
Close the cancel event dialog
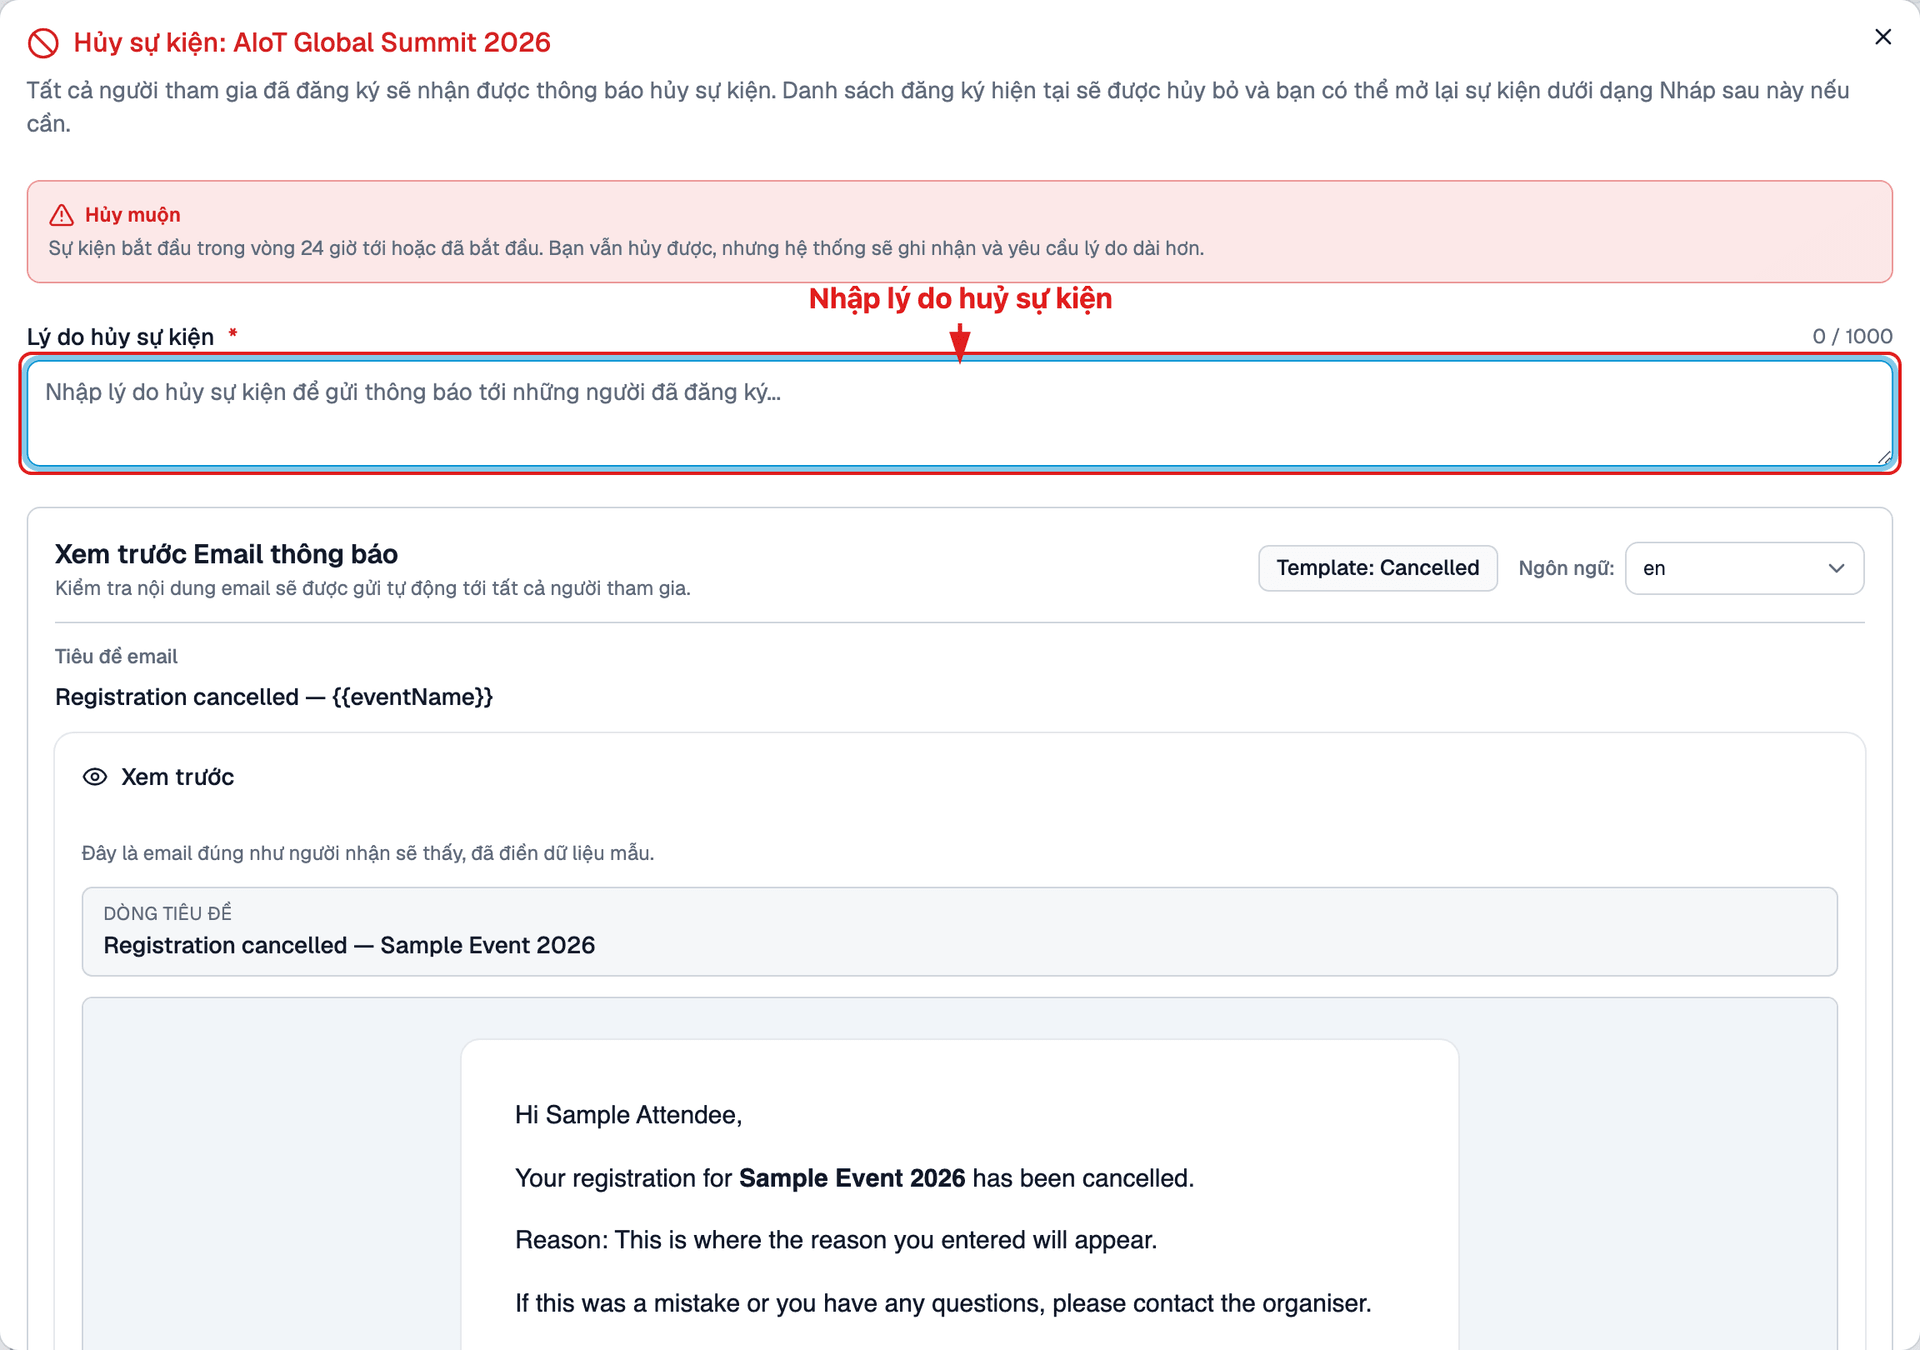coord(1883,37)
